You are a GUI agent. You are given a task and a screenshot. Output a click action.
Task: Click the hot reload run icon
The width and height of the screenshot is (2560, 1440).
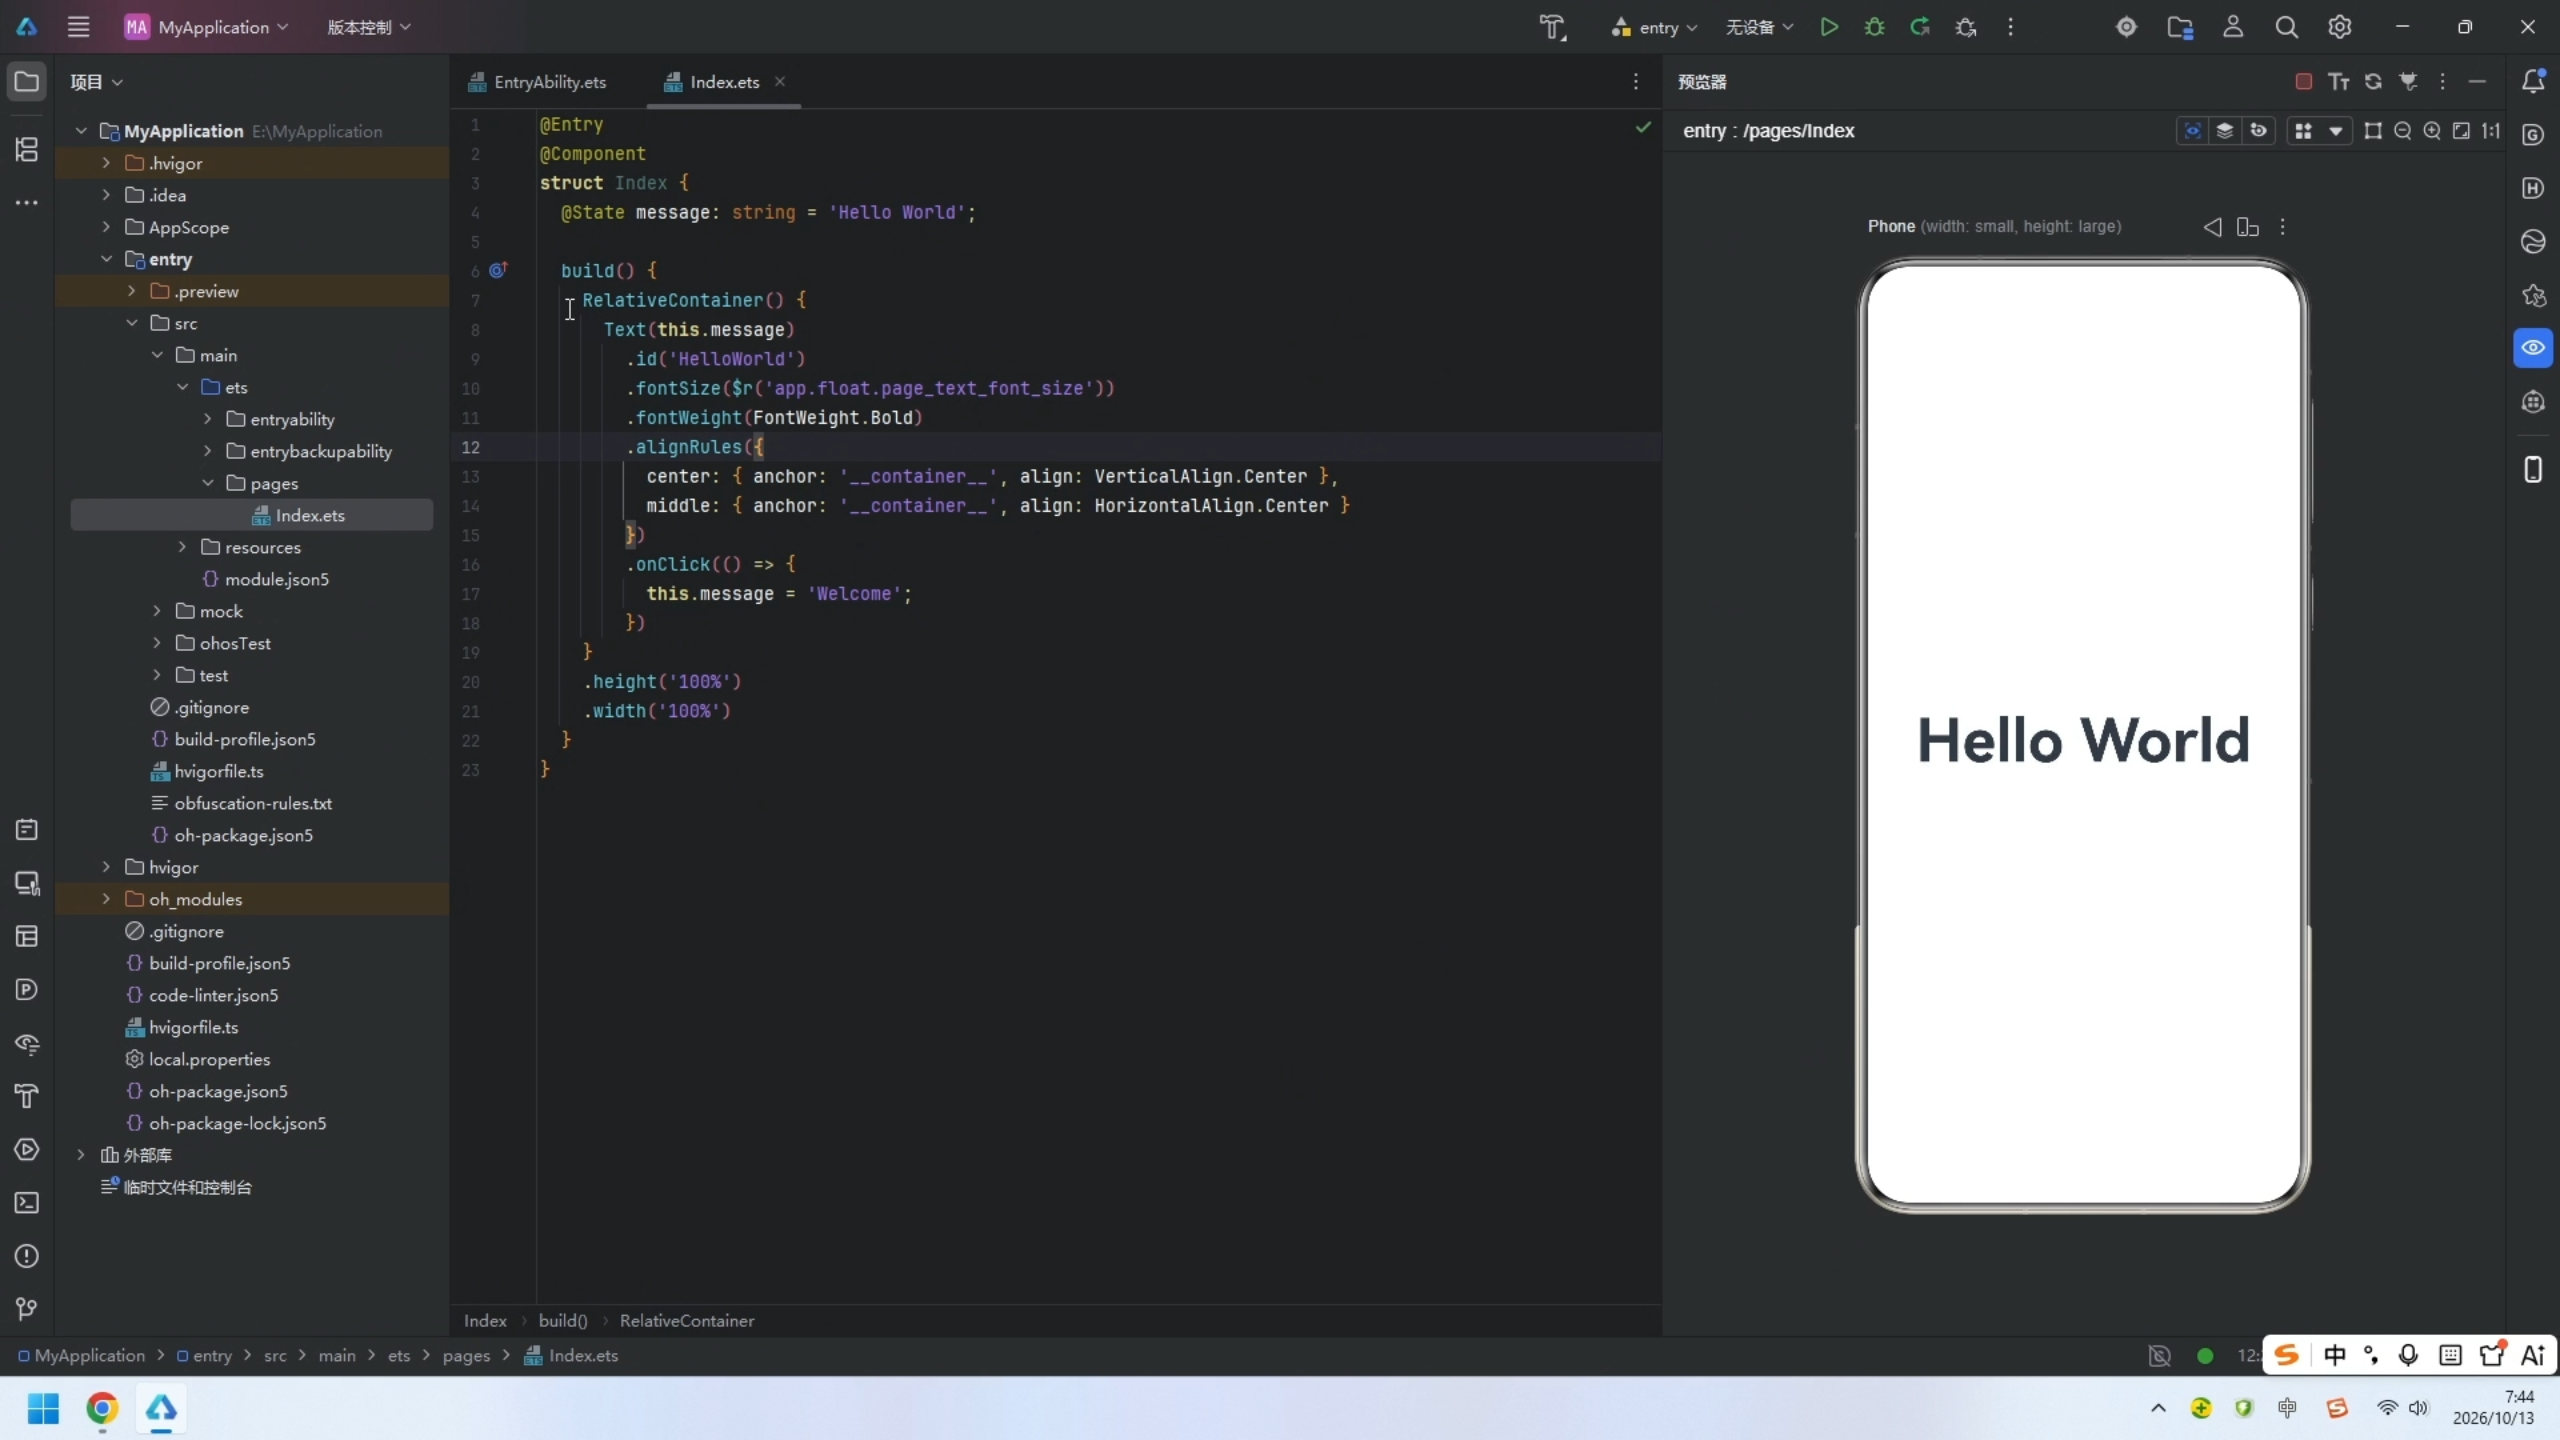coord(1920,27)
